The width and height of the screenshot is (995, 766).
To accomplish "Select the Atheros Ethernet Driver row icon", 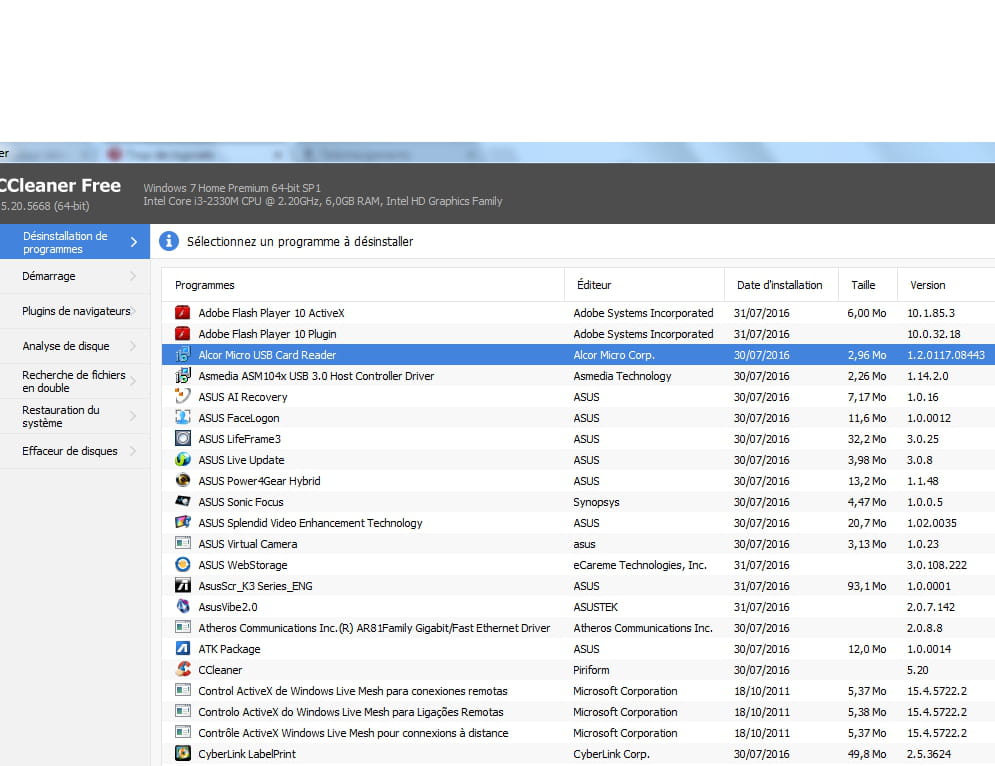I will tap(183, 627).
